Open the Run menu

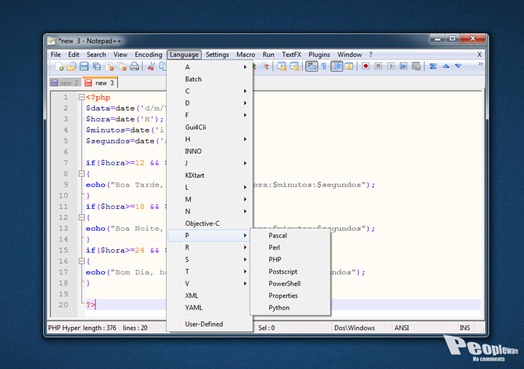pos(268,54)
